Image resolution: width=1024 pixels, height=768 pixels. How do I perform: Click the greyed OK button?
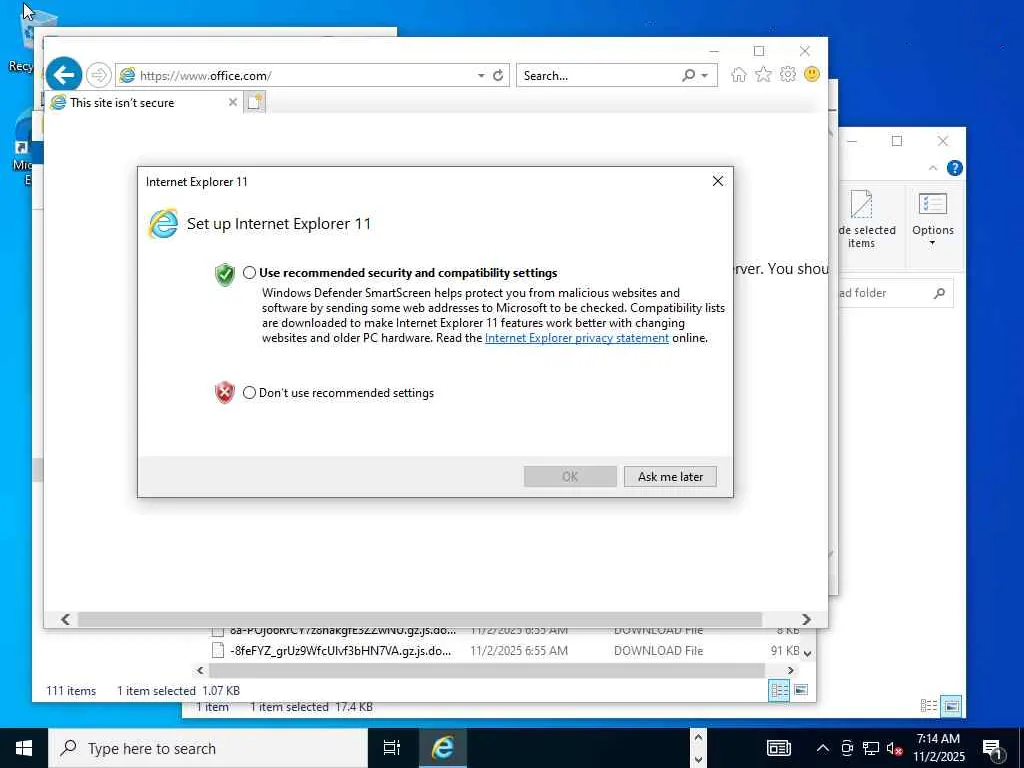pos(570,477)
